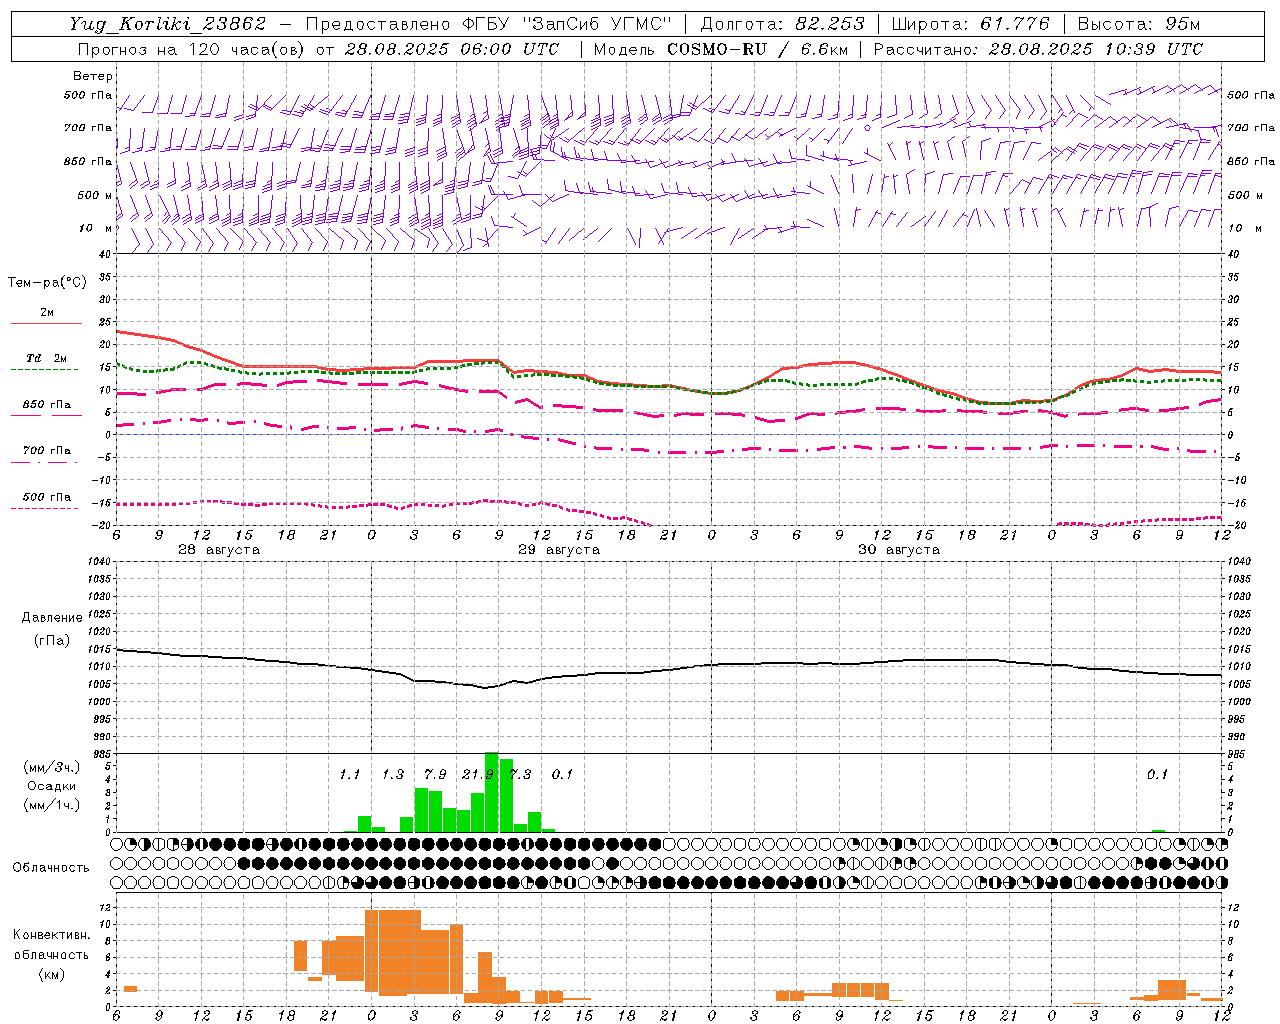Click the (мм/1ч.) precipitation unit label
The width and height of the screenshot is (1280, 1024).
(52, 805)
